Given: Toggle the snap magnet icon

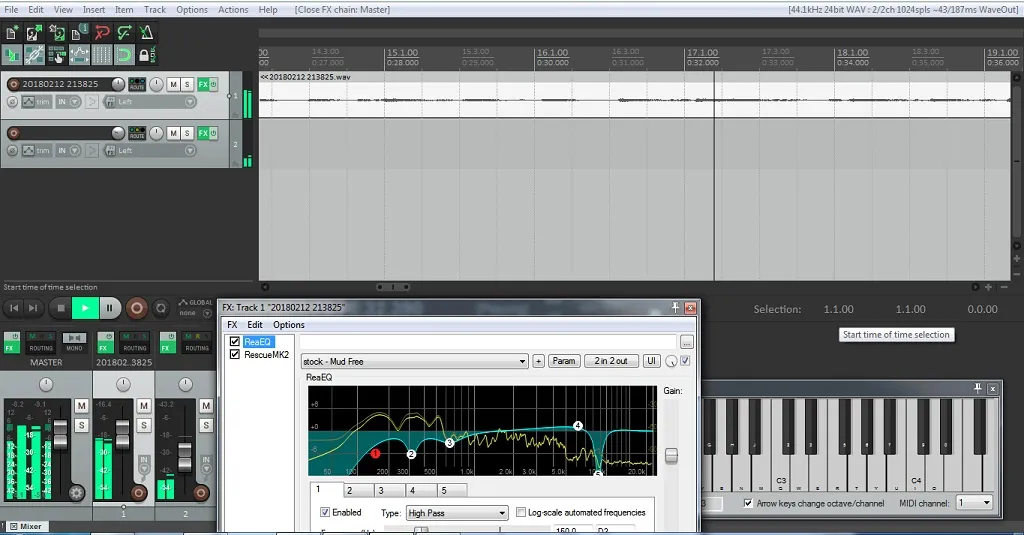Looking at the screenshot, I should [x=124, y=56].
